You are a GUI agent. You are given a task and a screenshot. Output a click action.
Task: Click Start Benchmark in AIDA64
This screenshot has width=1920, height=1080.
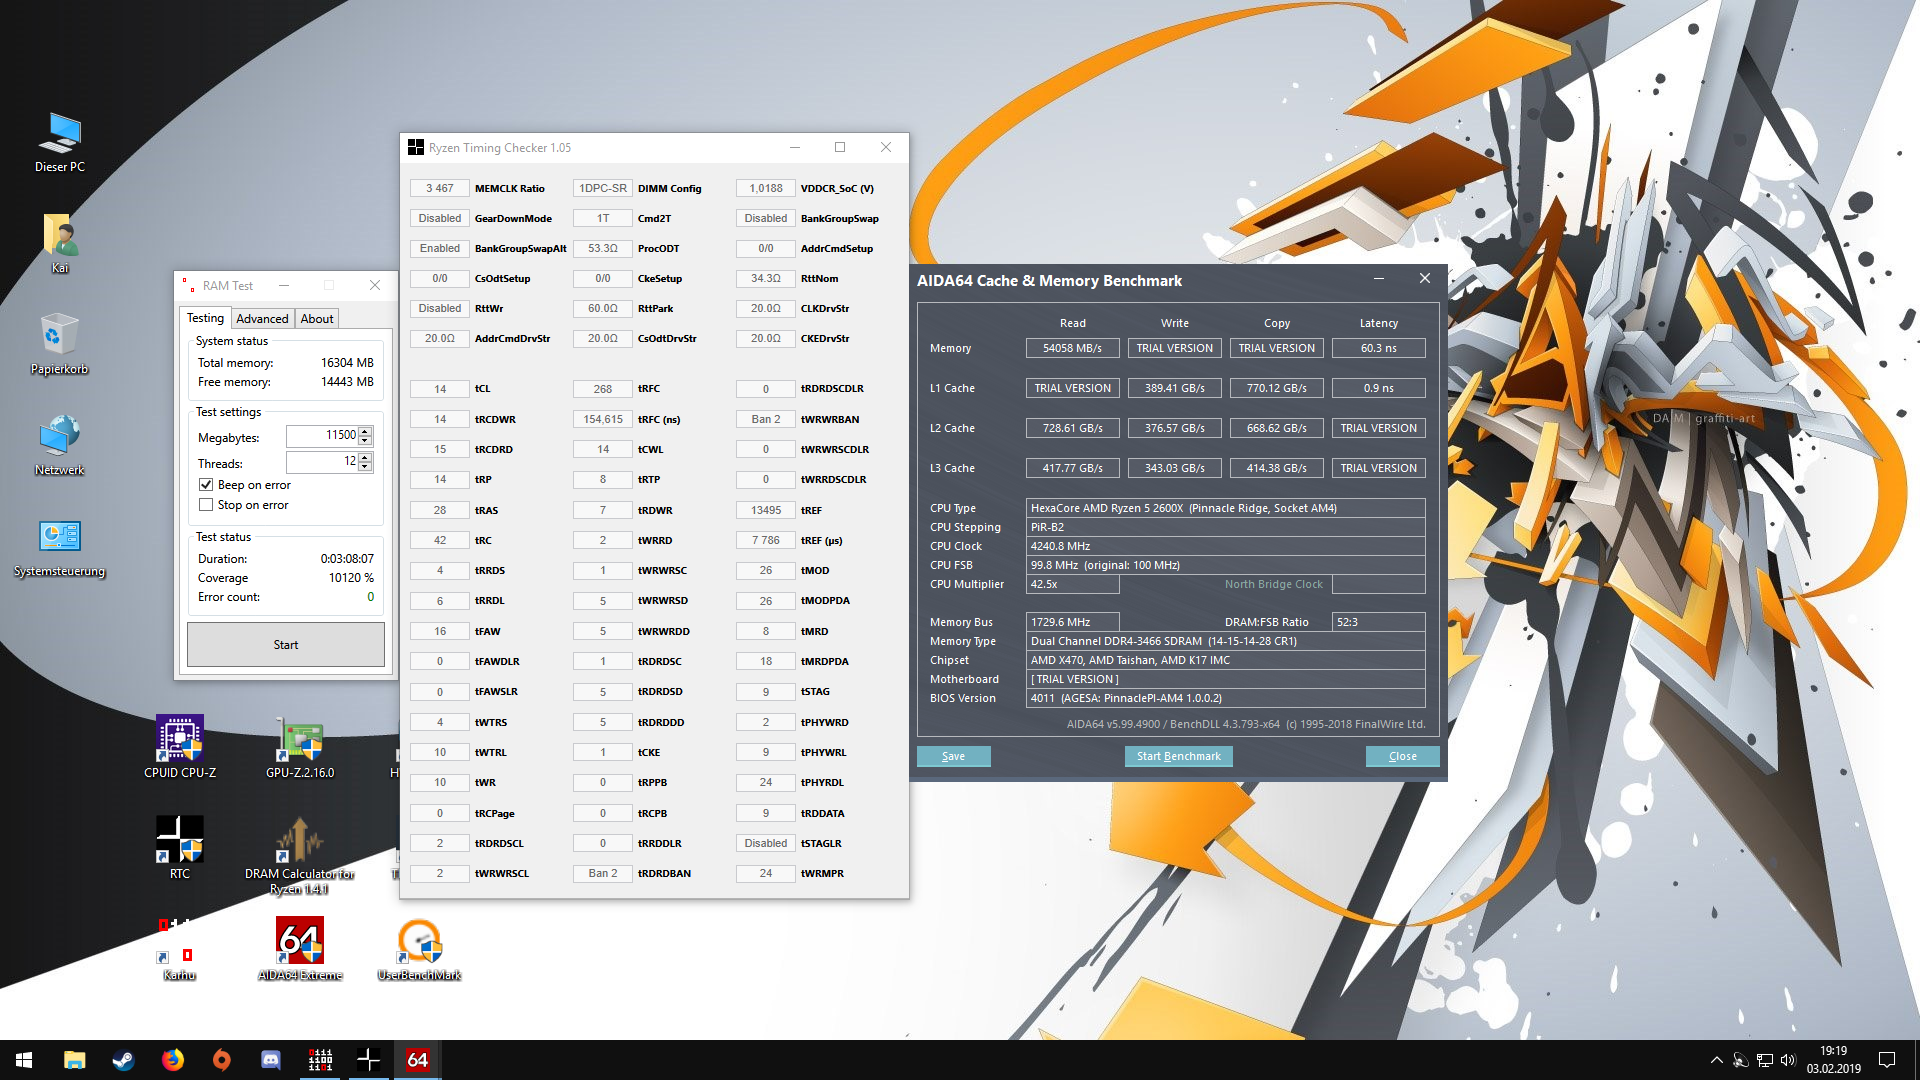coord(1178,756)
